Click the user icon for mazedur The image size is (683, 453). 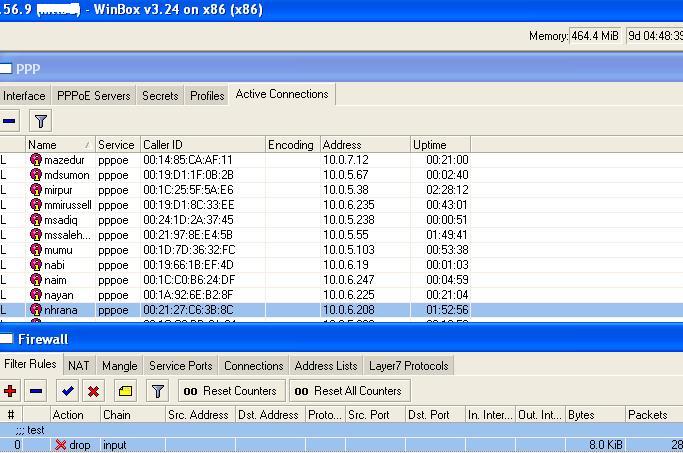pyautogui.click(x=36, y=160)
